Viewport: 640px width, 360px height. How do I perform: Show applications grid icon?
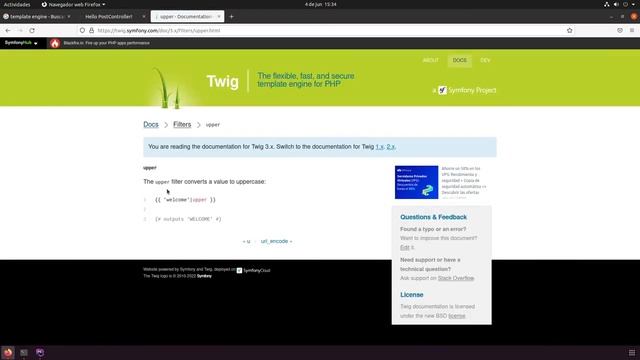(x=632, y=353)
